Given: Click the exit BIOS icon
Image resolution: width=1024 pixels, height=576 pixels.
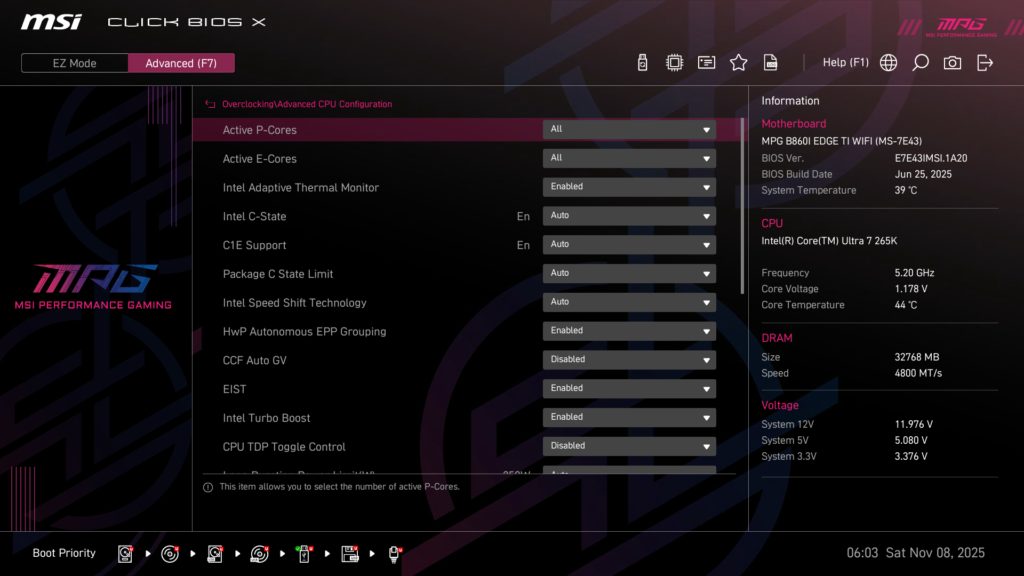Looking at the screenshot, I should point(984,61).
